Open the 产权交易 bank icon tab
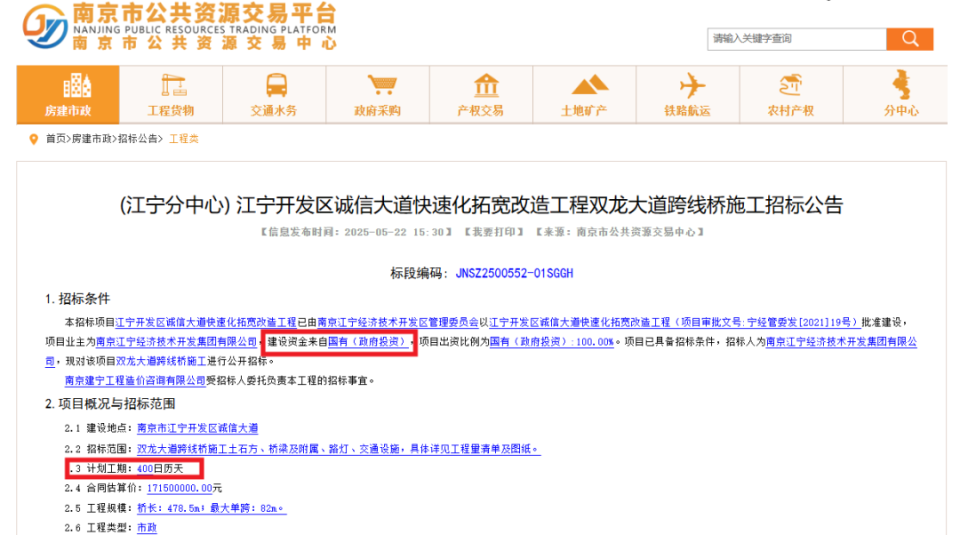Image resolution: width=960 pixels, height=535 pixels. pyautogui.click(x=481, y=95)
